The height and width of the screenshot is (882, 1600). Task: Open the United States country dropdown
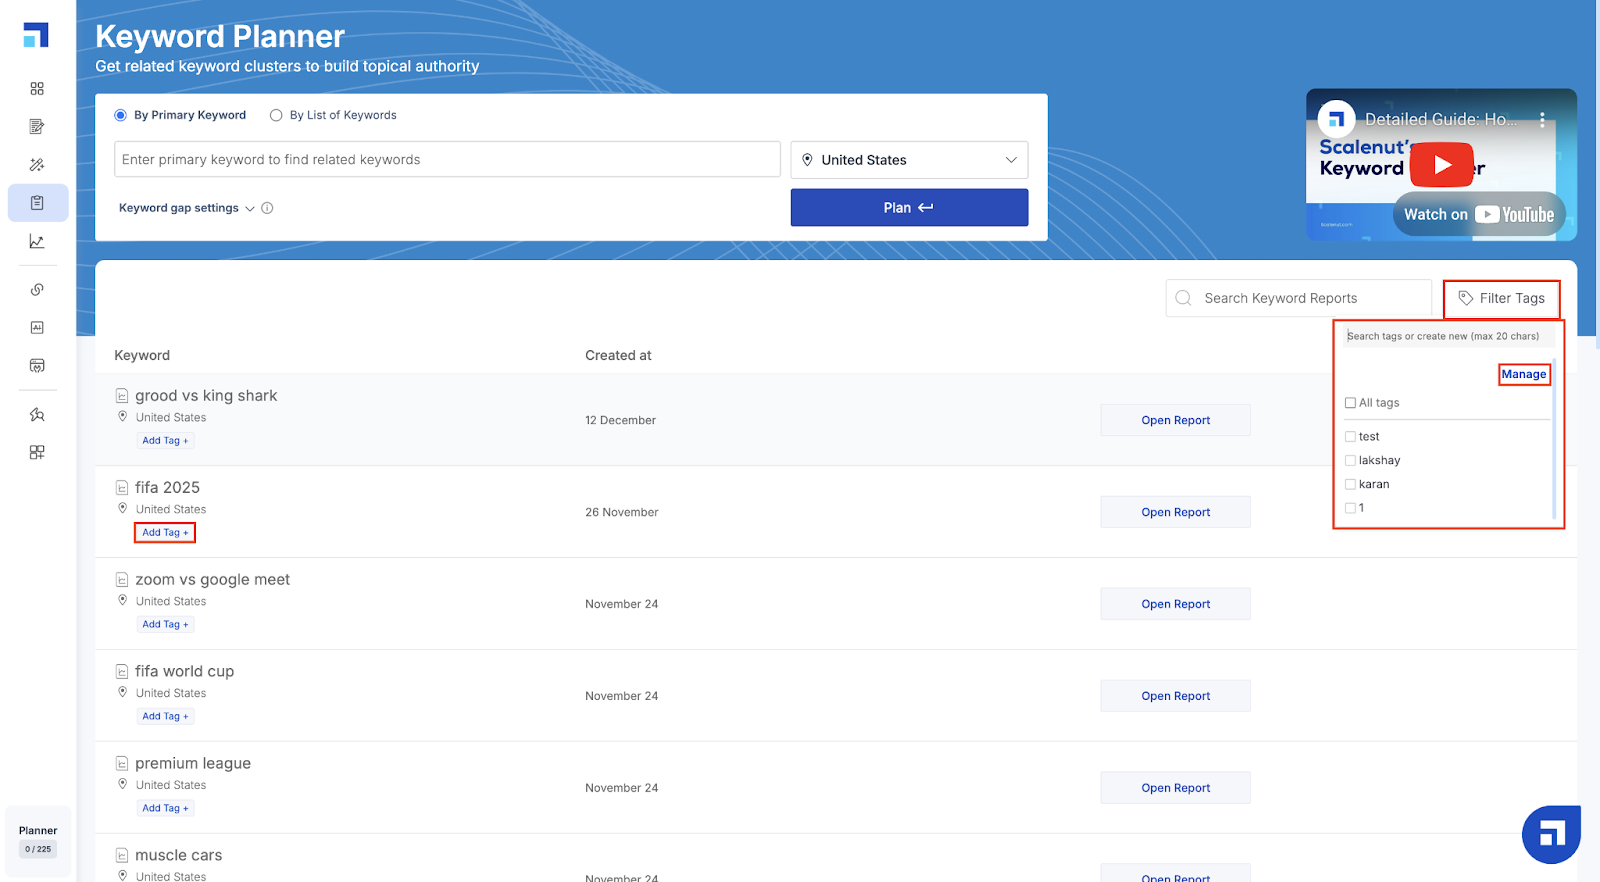[909, 160]
